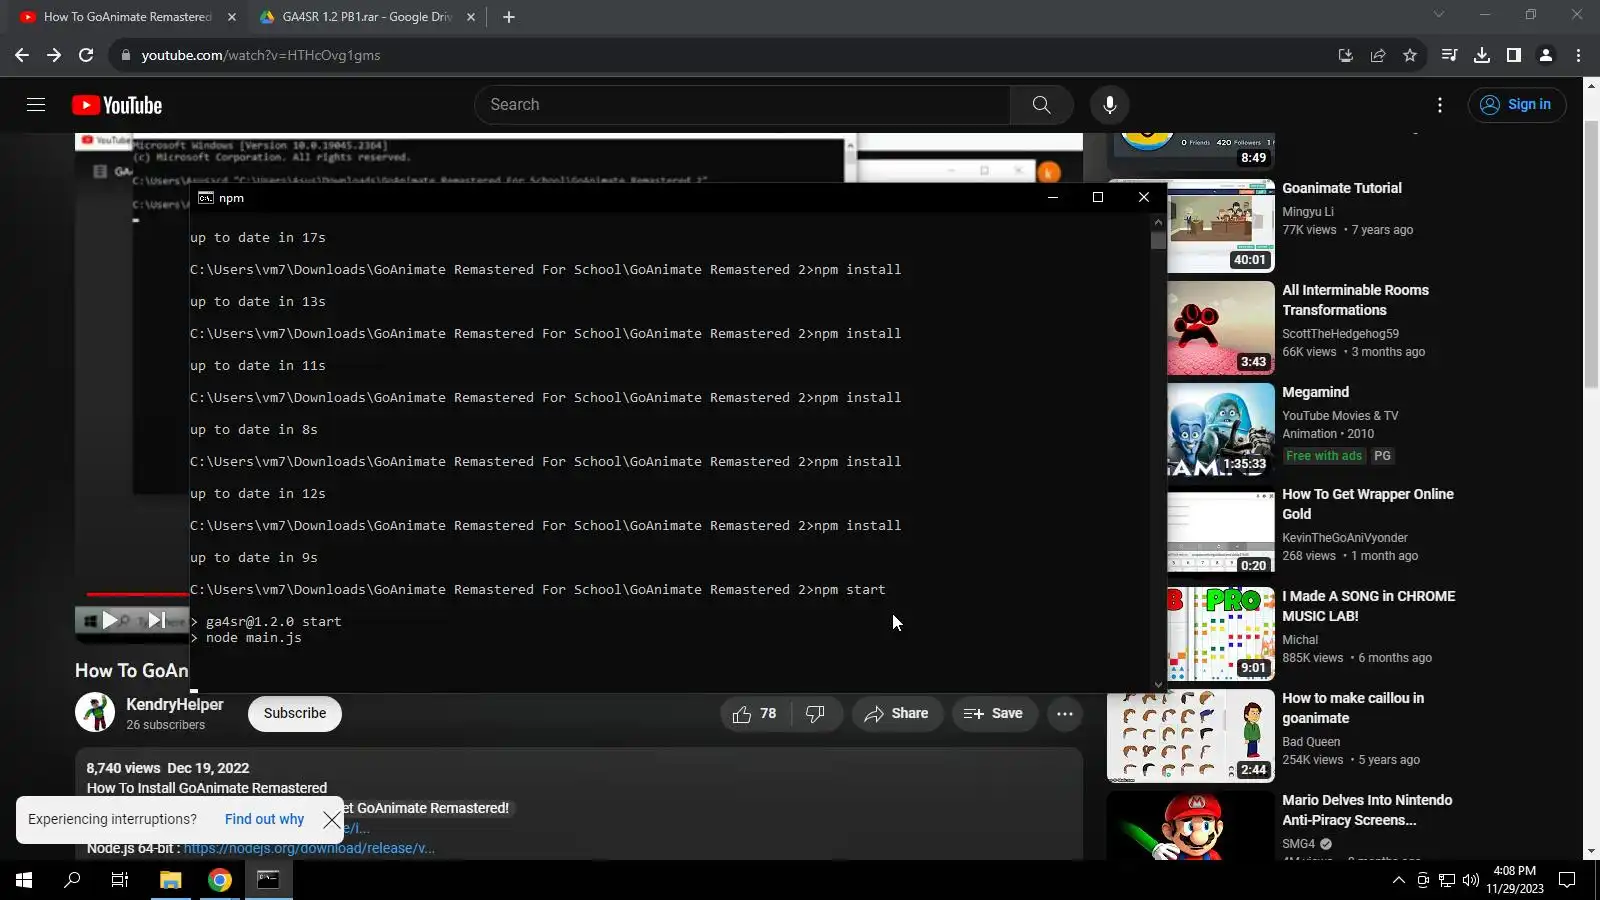
Task: Open Task View on the taskbar
Action: tap(120, 880)
